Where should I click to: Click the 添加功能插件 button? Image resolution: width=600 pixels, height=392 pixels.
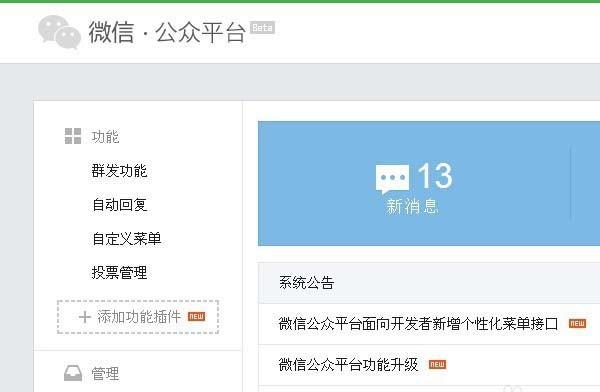click(138, 317)
